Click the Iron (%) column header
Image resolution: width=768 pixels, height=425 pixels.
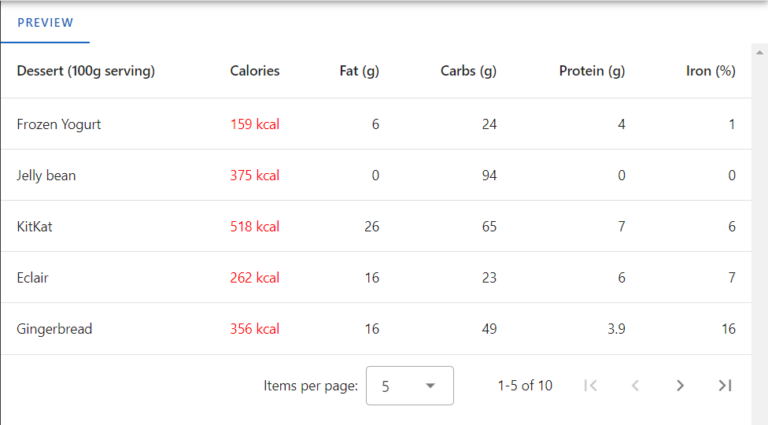[x=711, y=71]
